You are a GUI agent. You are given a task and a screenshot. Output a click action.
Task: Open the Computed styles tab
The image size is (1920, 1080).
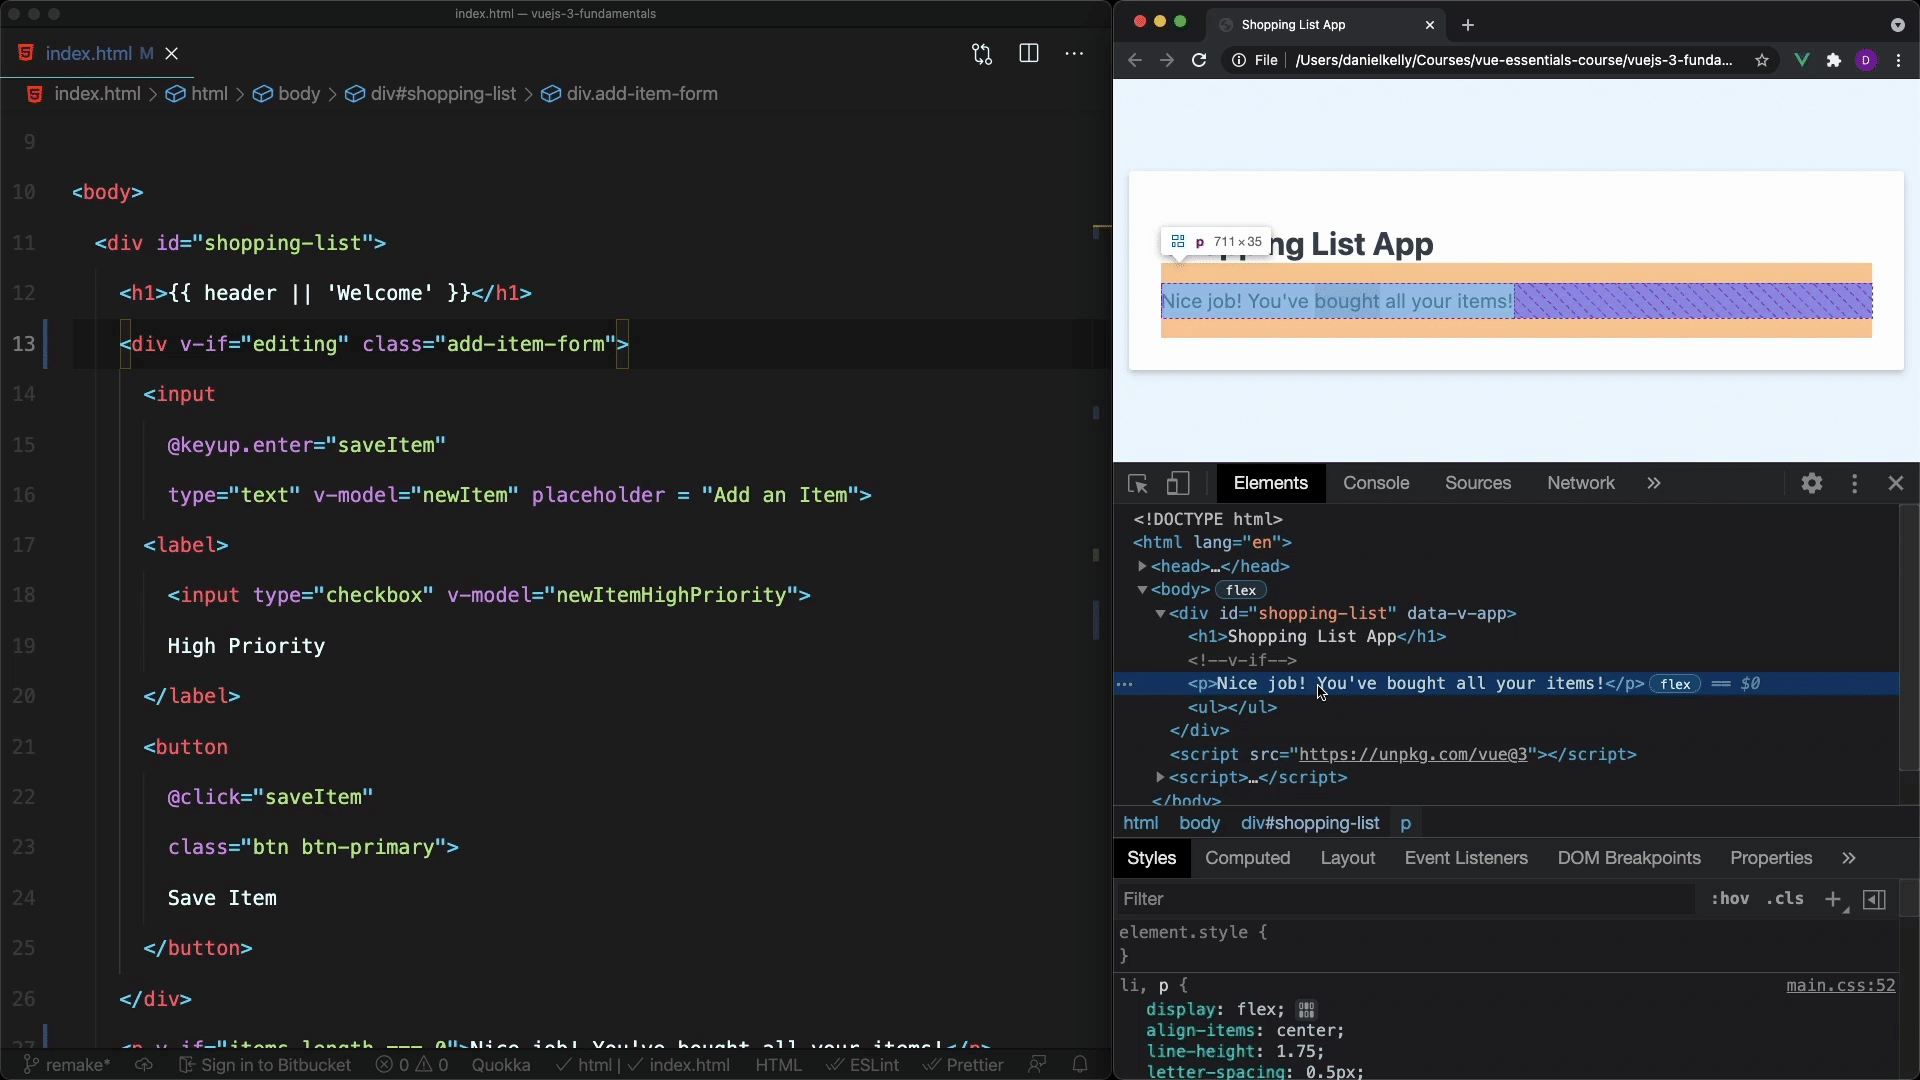[x=1247, y=858]
